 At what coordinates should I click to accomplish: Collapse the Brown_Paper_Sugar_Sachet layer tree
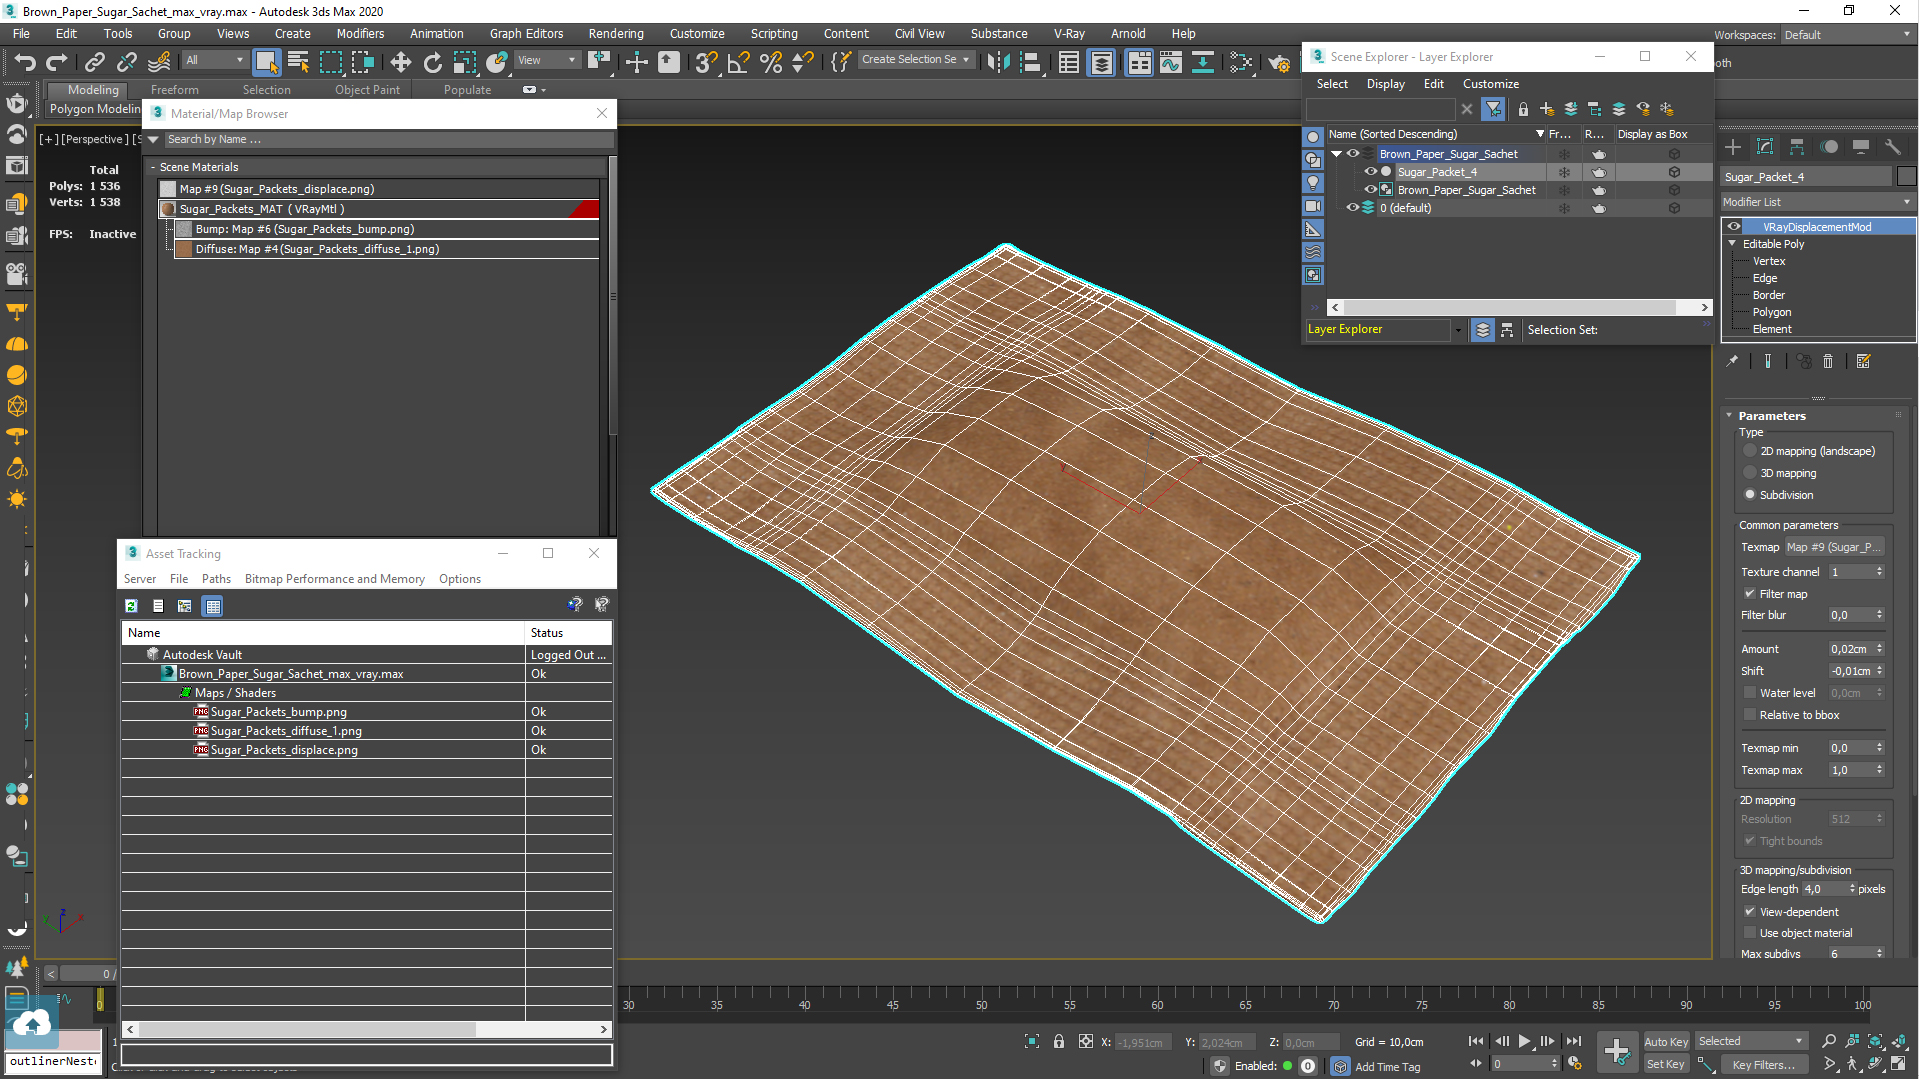pyautogui.click(x=1337, y=154)
